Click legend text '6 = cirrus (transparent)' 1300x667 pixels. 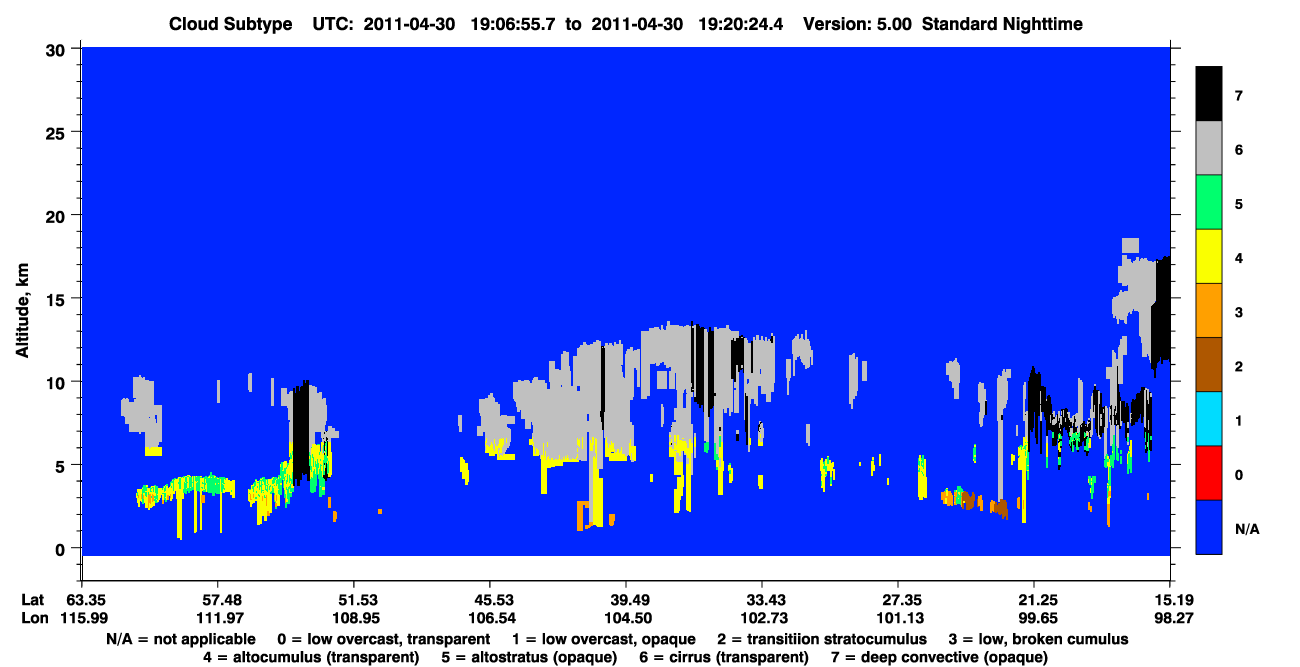click(x=724, y=657)
